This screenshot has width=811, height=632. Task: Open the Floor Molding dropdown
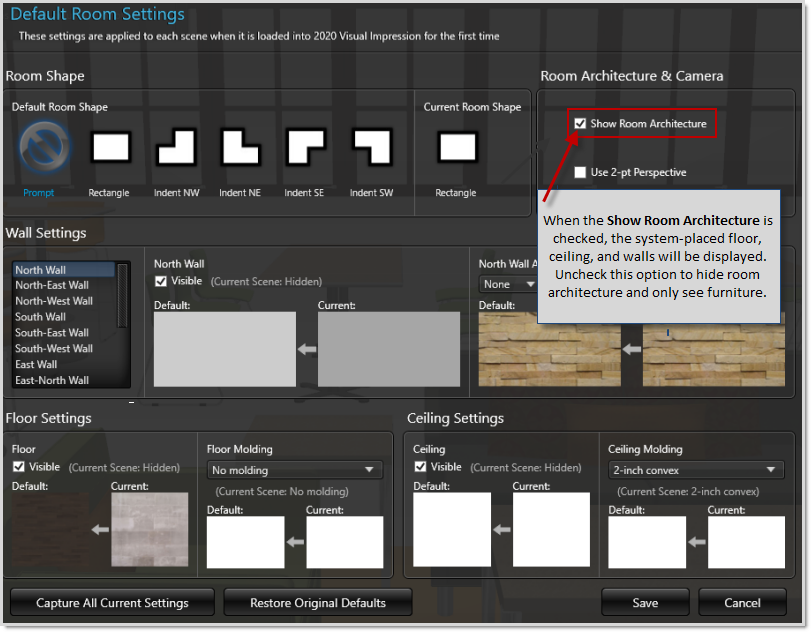pos(294,470)
